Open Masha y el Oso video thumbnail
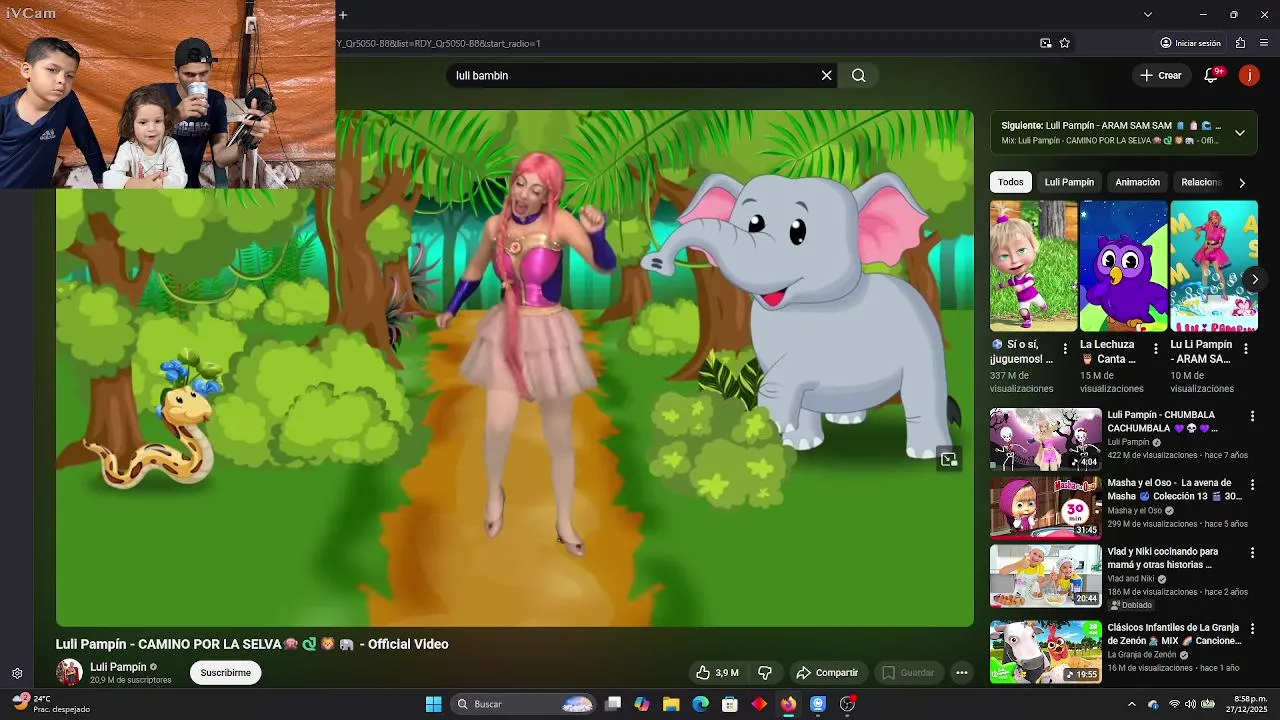The image size is (1280, 720). [x=1045, y=507]
